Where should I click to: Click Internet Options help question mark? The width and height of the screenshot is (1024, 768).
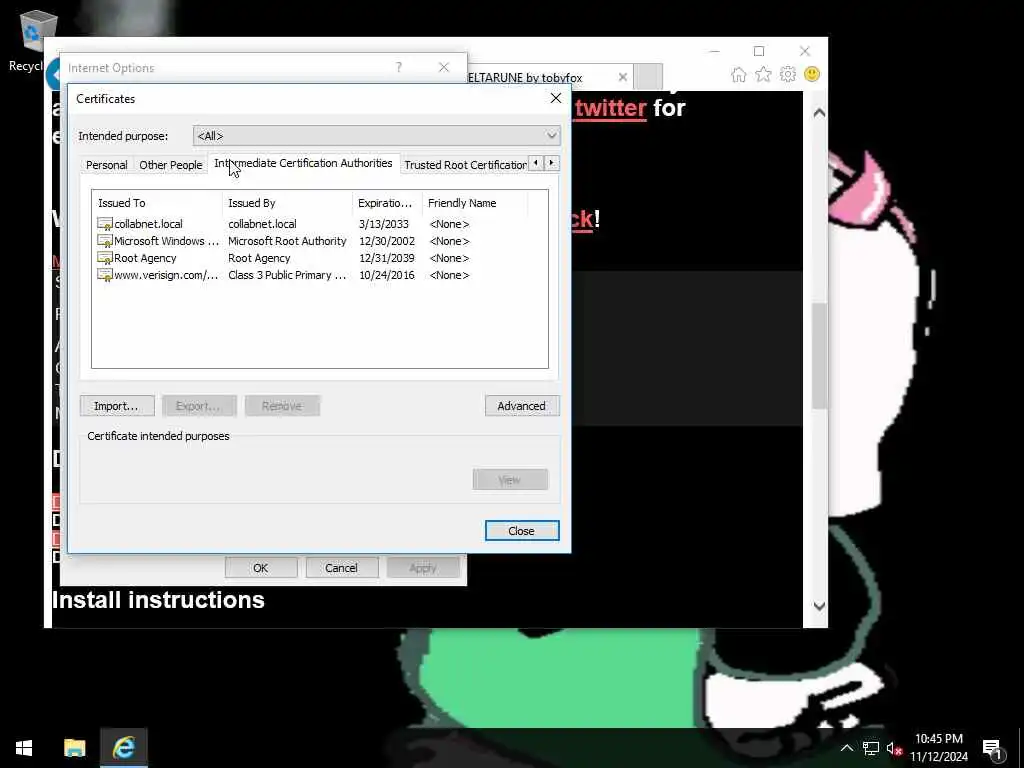tap(398, 67)
